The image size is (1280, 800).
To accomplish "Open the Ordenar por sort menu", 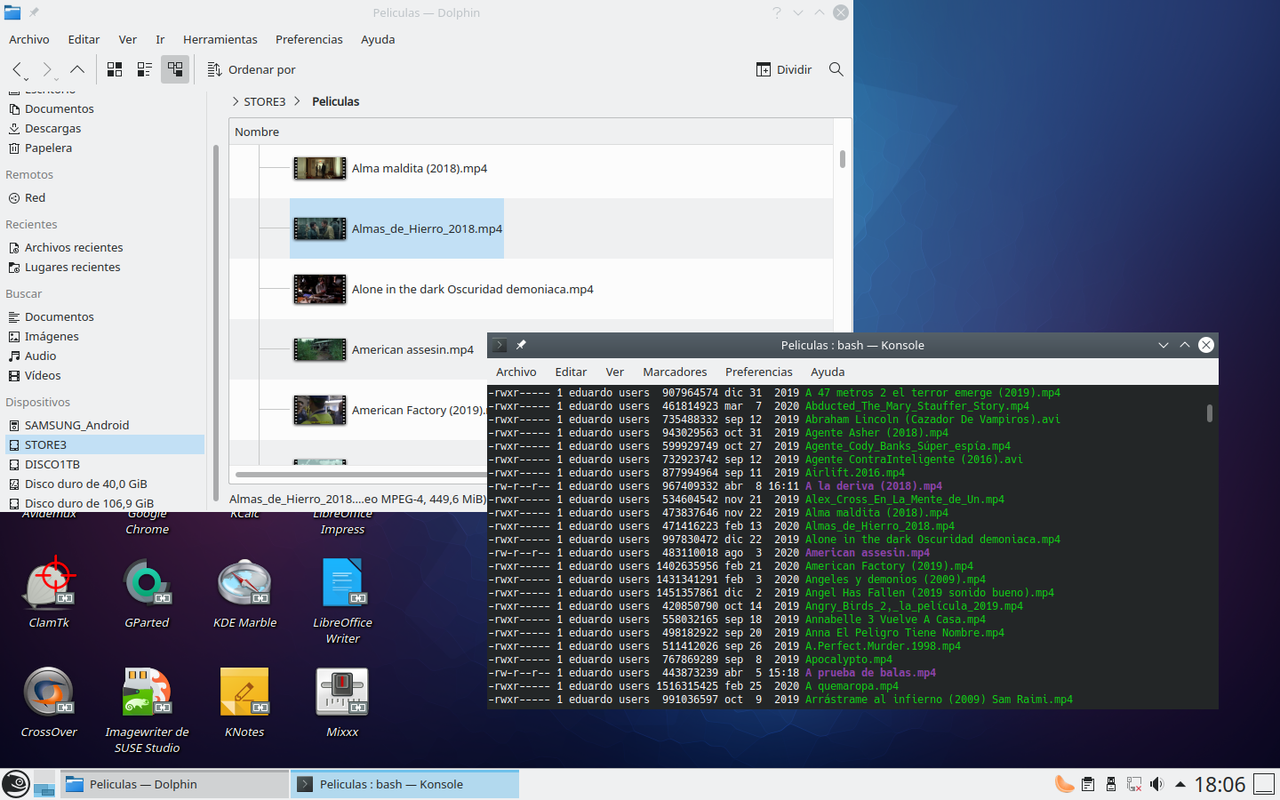I will point(251,69).
